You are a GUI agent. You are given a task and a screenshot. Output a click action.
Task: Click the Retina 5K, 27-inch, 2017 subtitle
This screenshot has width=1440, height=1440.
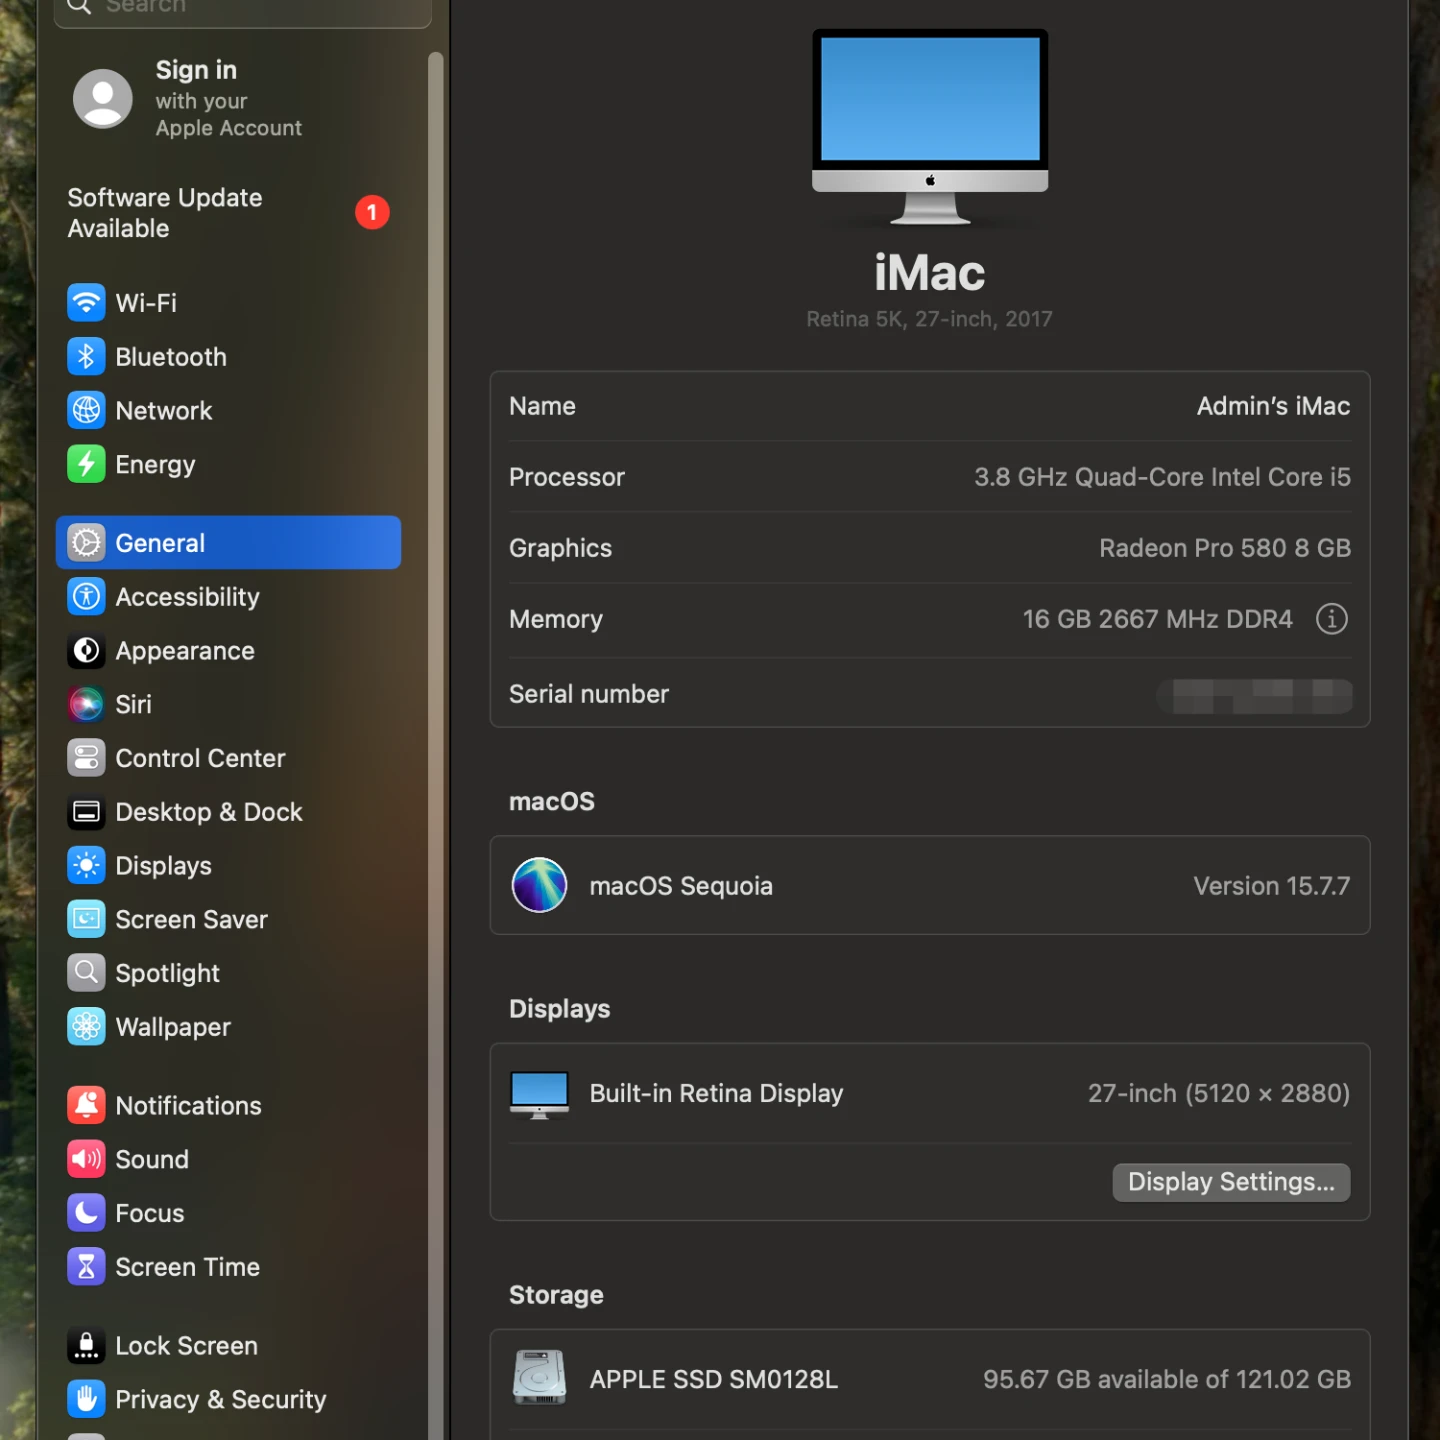pos(929,319)
